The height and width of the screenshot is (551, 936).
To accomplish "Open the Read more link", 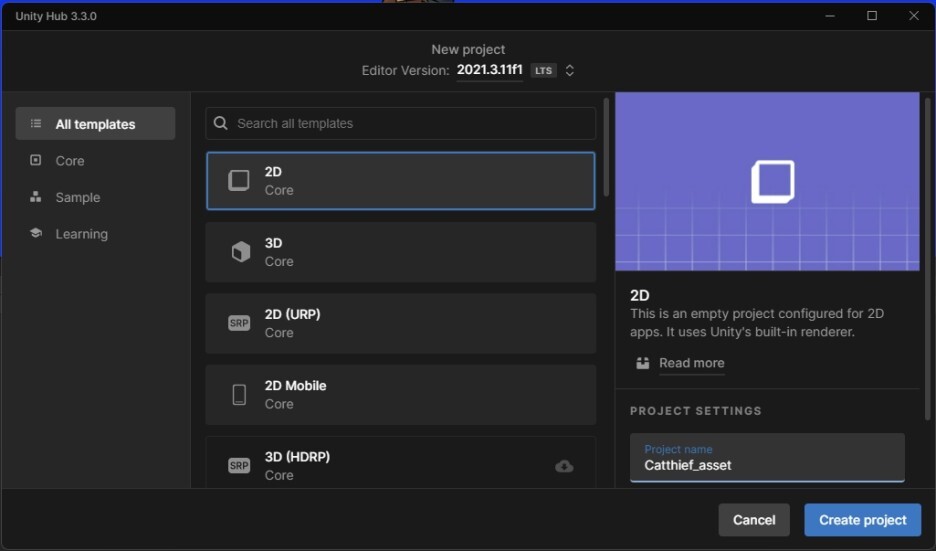I will pyautogui.click(x=691, y=363).
